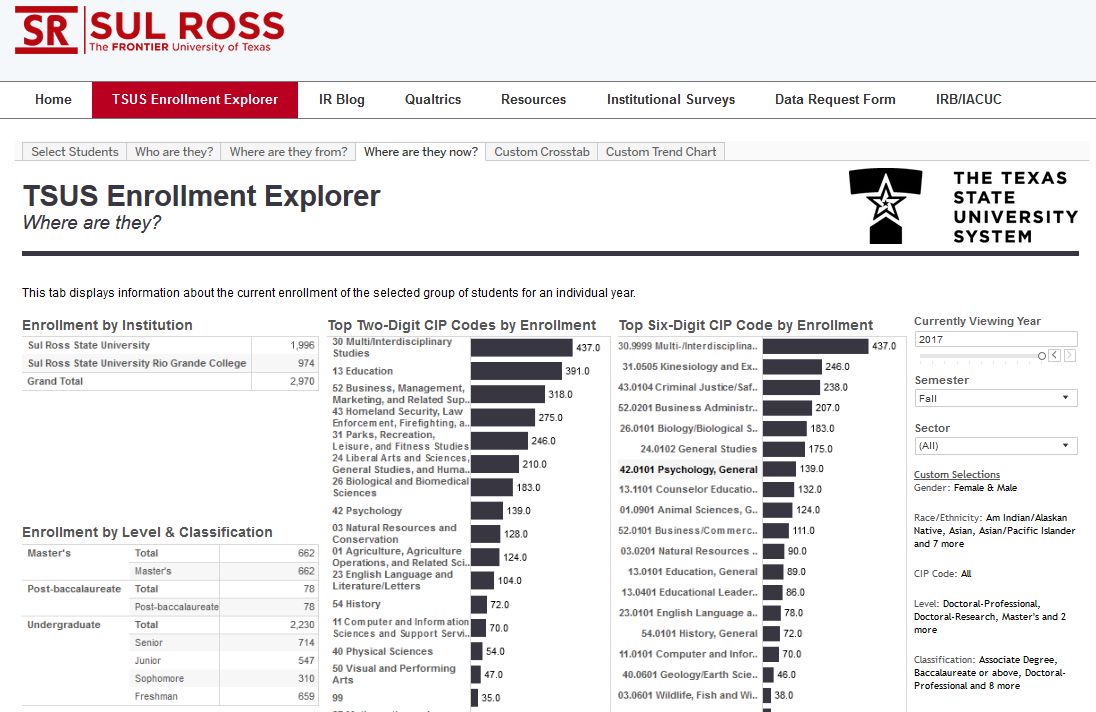Click the 24 Liberal Arts and Sciences label
1096x712 pixels.
tap(401, 464)
